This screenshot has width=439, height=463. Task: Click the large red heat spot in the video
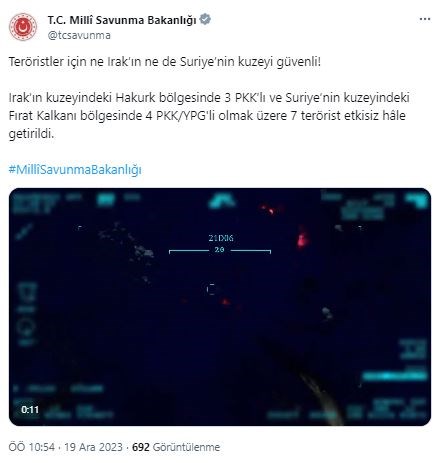pos(301,239)
